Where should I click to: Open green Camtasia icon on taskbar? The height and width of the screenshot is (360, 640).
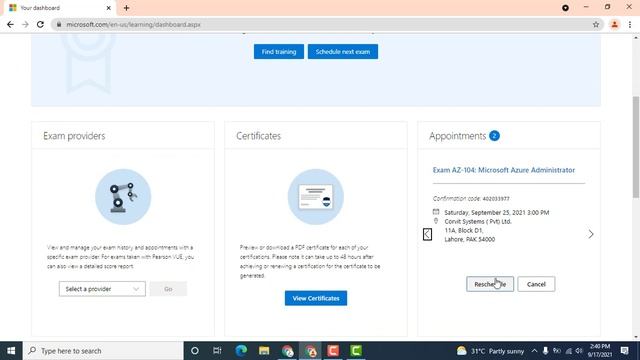[x=356, y=351]
